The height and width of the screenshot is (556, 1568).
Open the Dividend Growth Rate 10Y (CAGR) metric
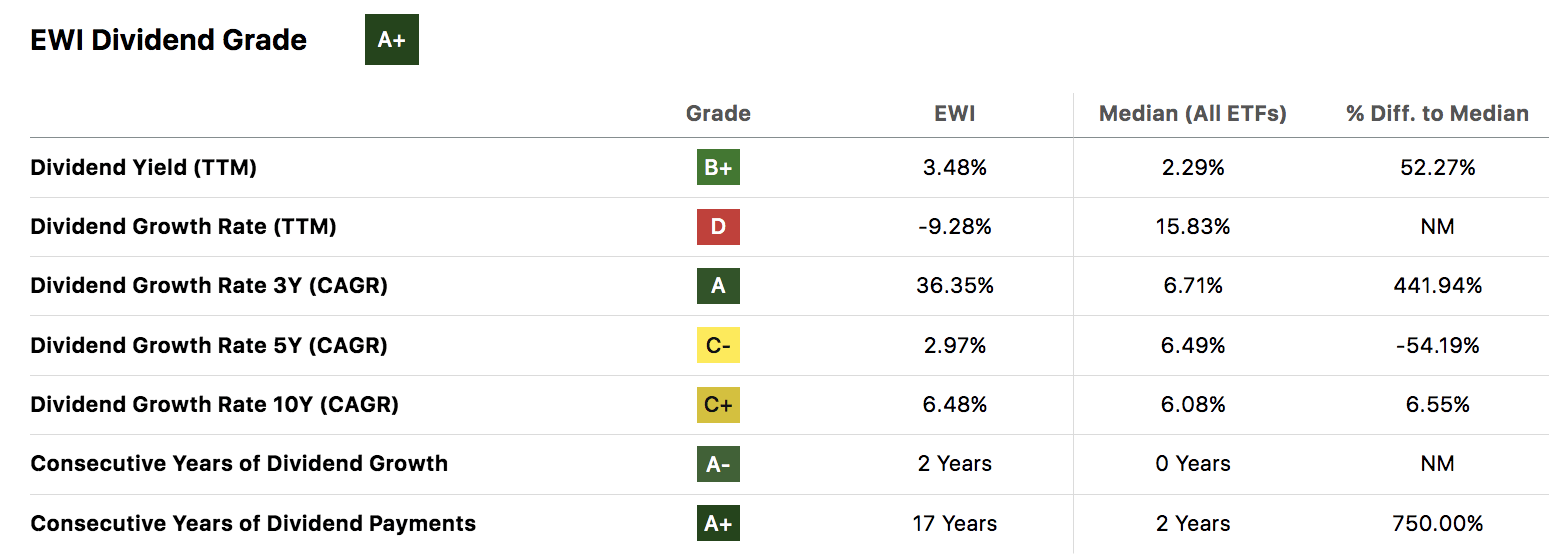point(215,405)
